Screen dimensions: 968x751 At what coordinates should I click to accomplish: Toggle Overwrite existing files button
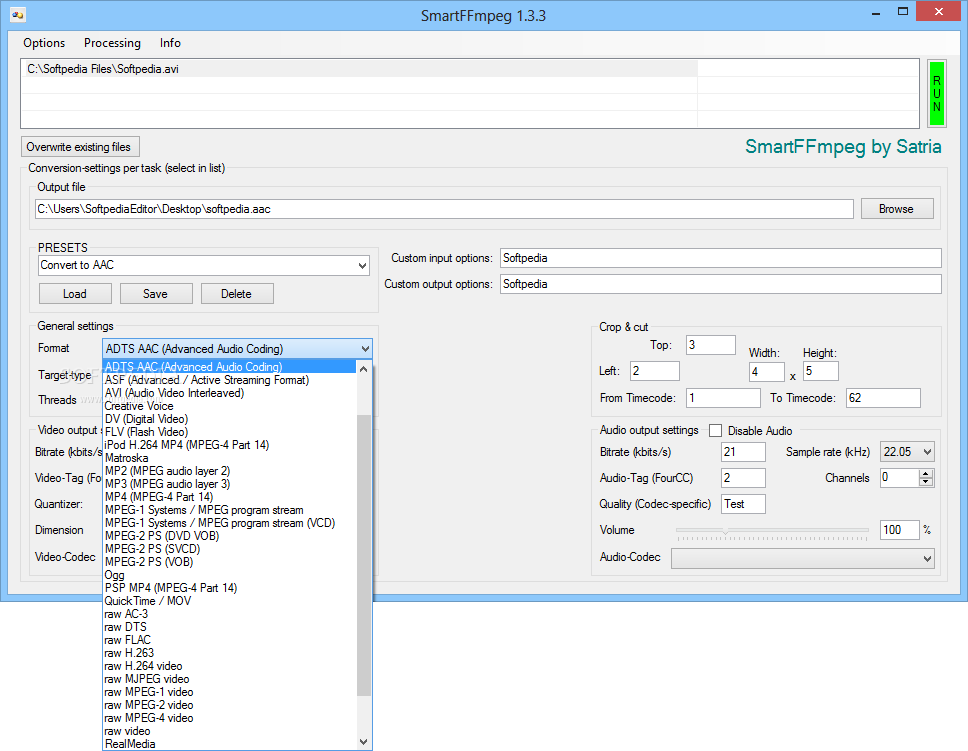80,147
